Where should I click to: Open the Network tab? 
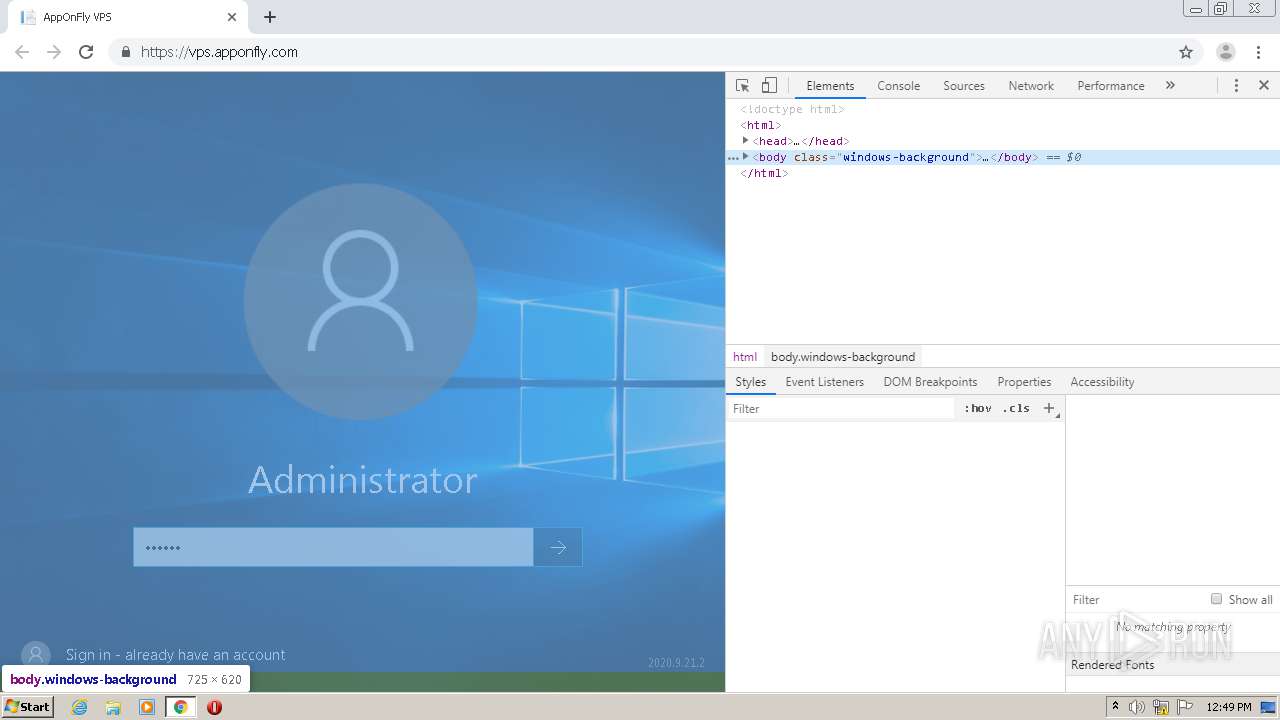pyautogui.click(x=1031, y=86)
